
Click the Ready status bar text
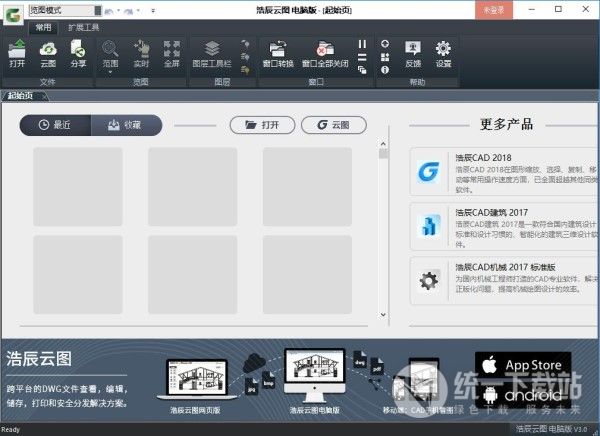pyautogui.click(x=10, y=430)
